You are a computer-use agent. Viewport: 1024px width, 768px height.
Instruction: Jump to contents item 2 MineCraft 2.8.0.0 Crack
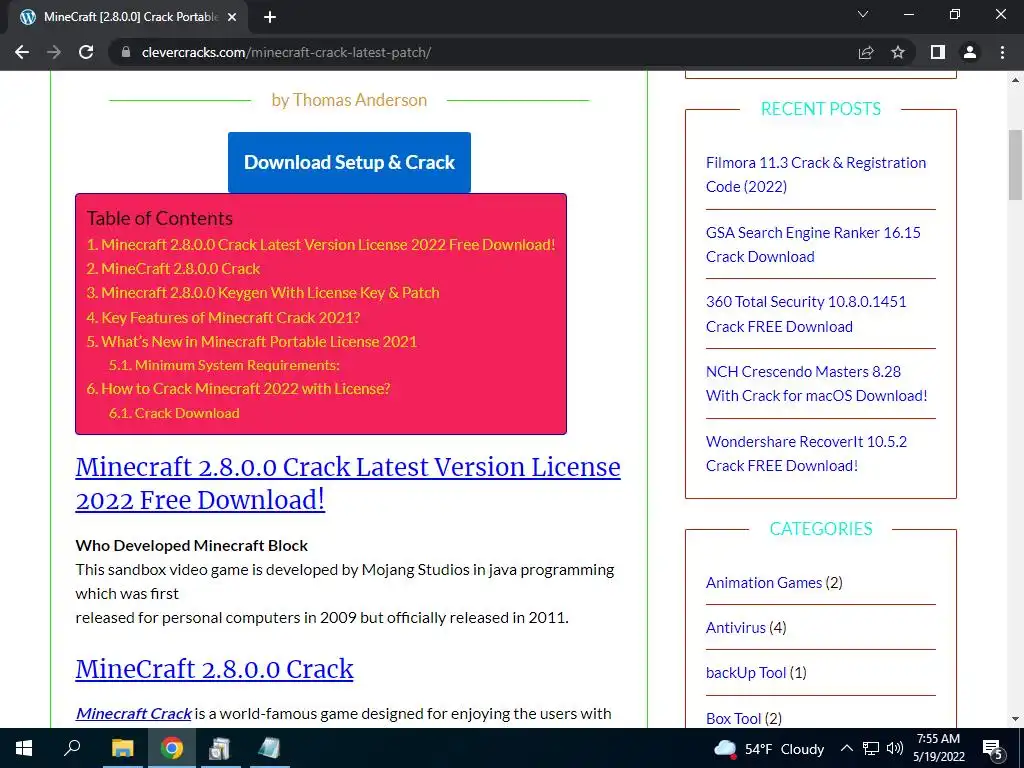tap(173, 268)
